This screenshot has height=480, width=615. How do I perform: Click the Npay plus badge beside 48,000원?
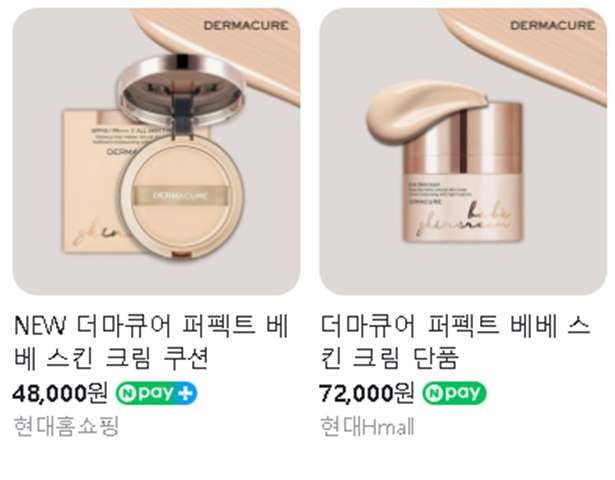coord(156,393)
